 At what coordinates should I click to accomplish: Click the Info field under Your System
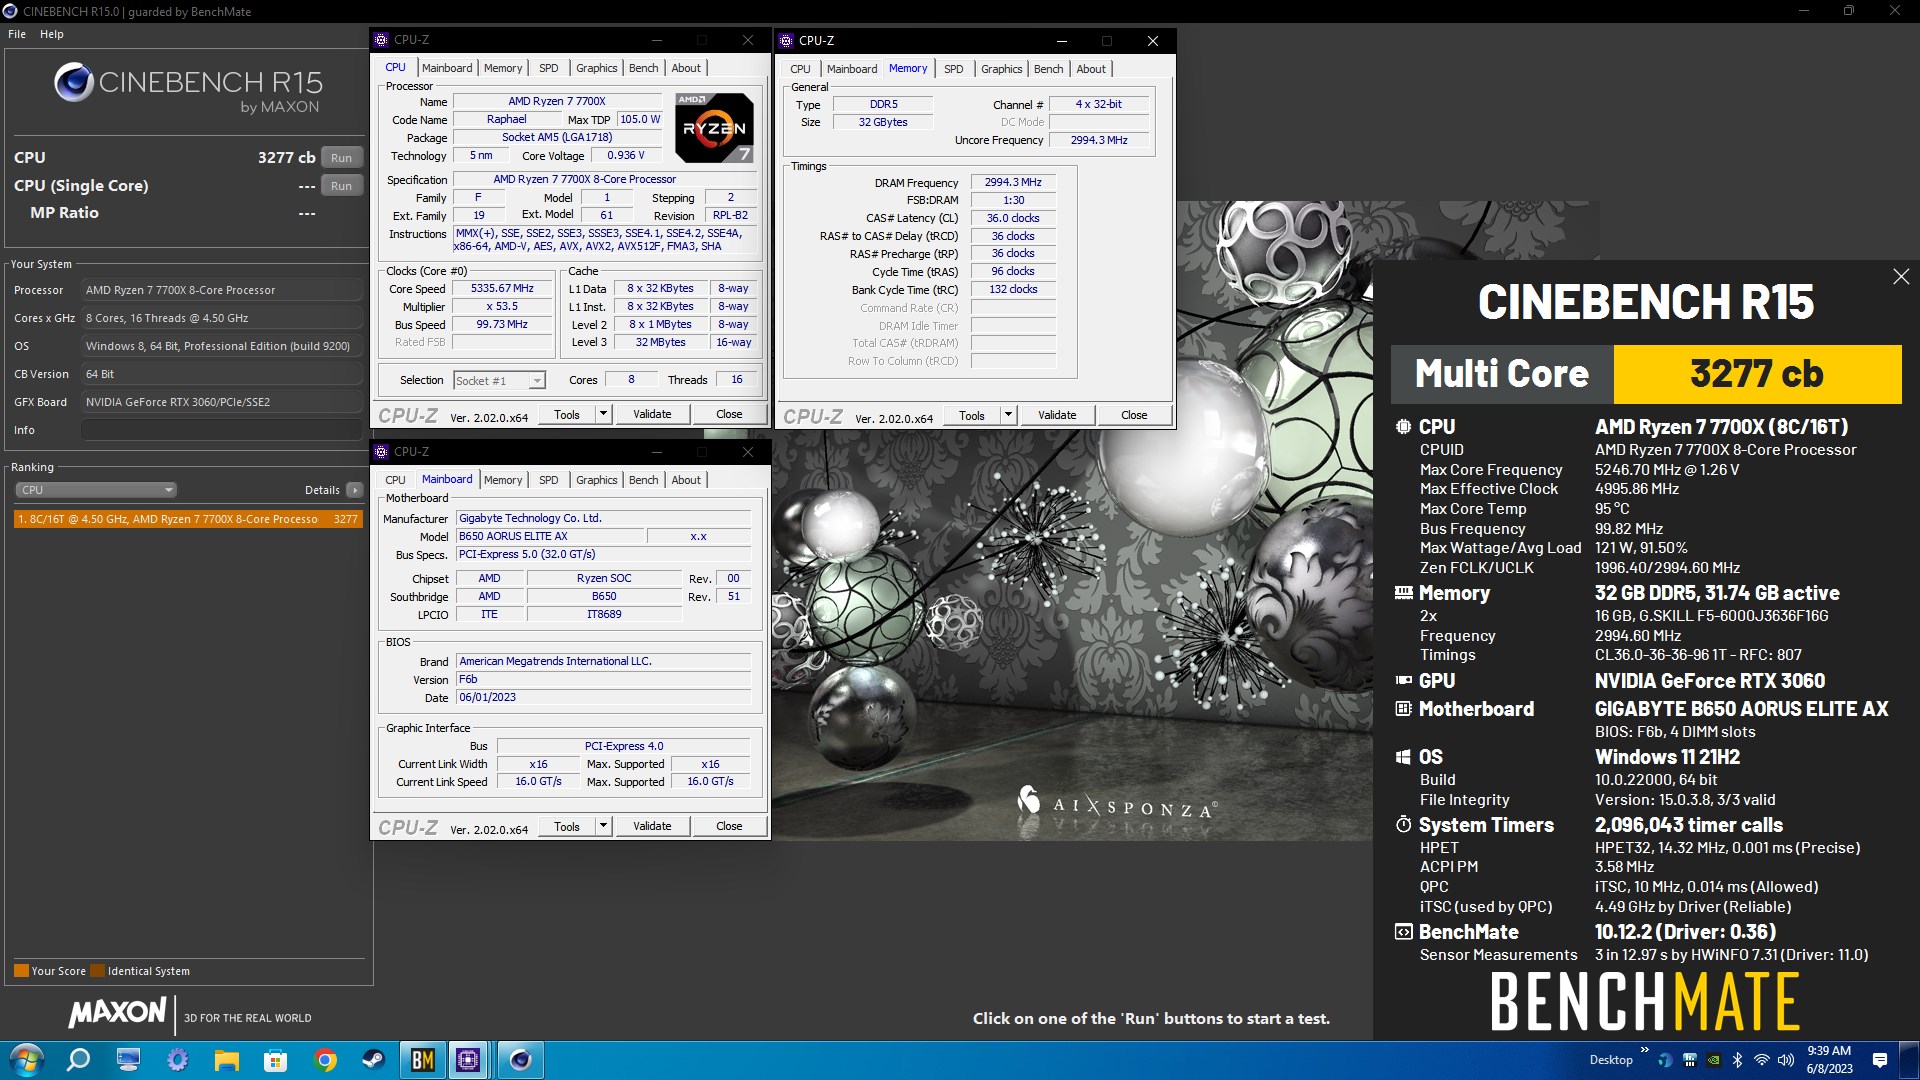222,430
